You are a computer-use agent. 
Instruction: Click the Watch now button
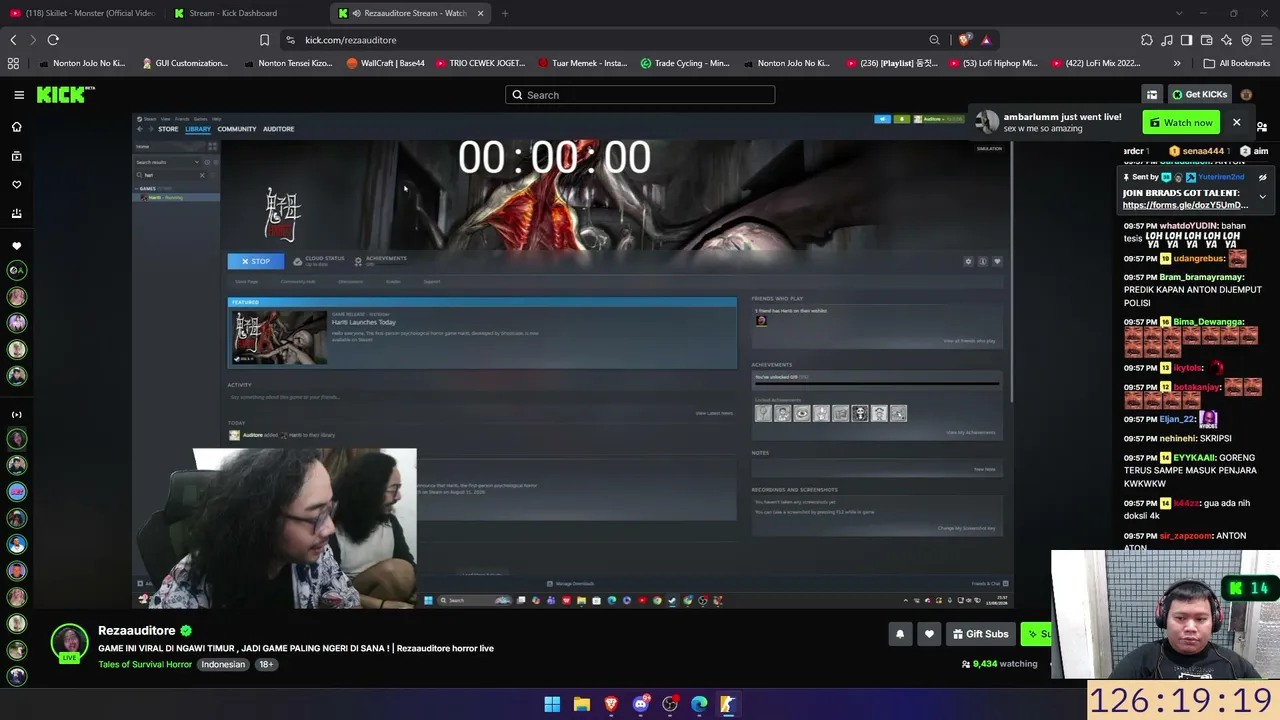pyautogui.click(x=1180, y=122)
